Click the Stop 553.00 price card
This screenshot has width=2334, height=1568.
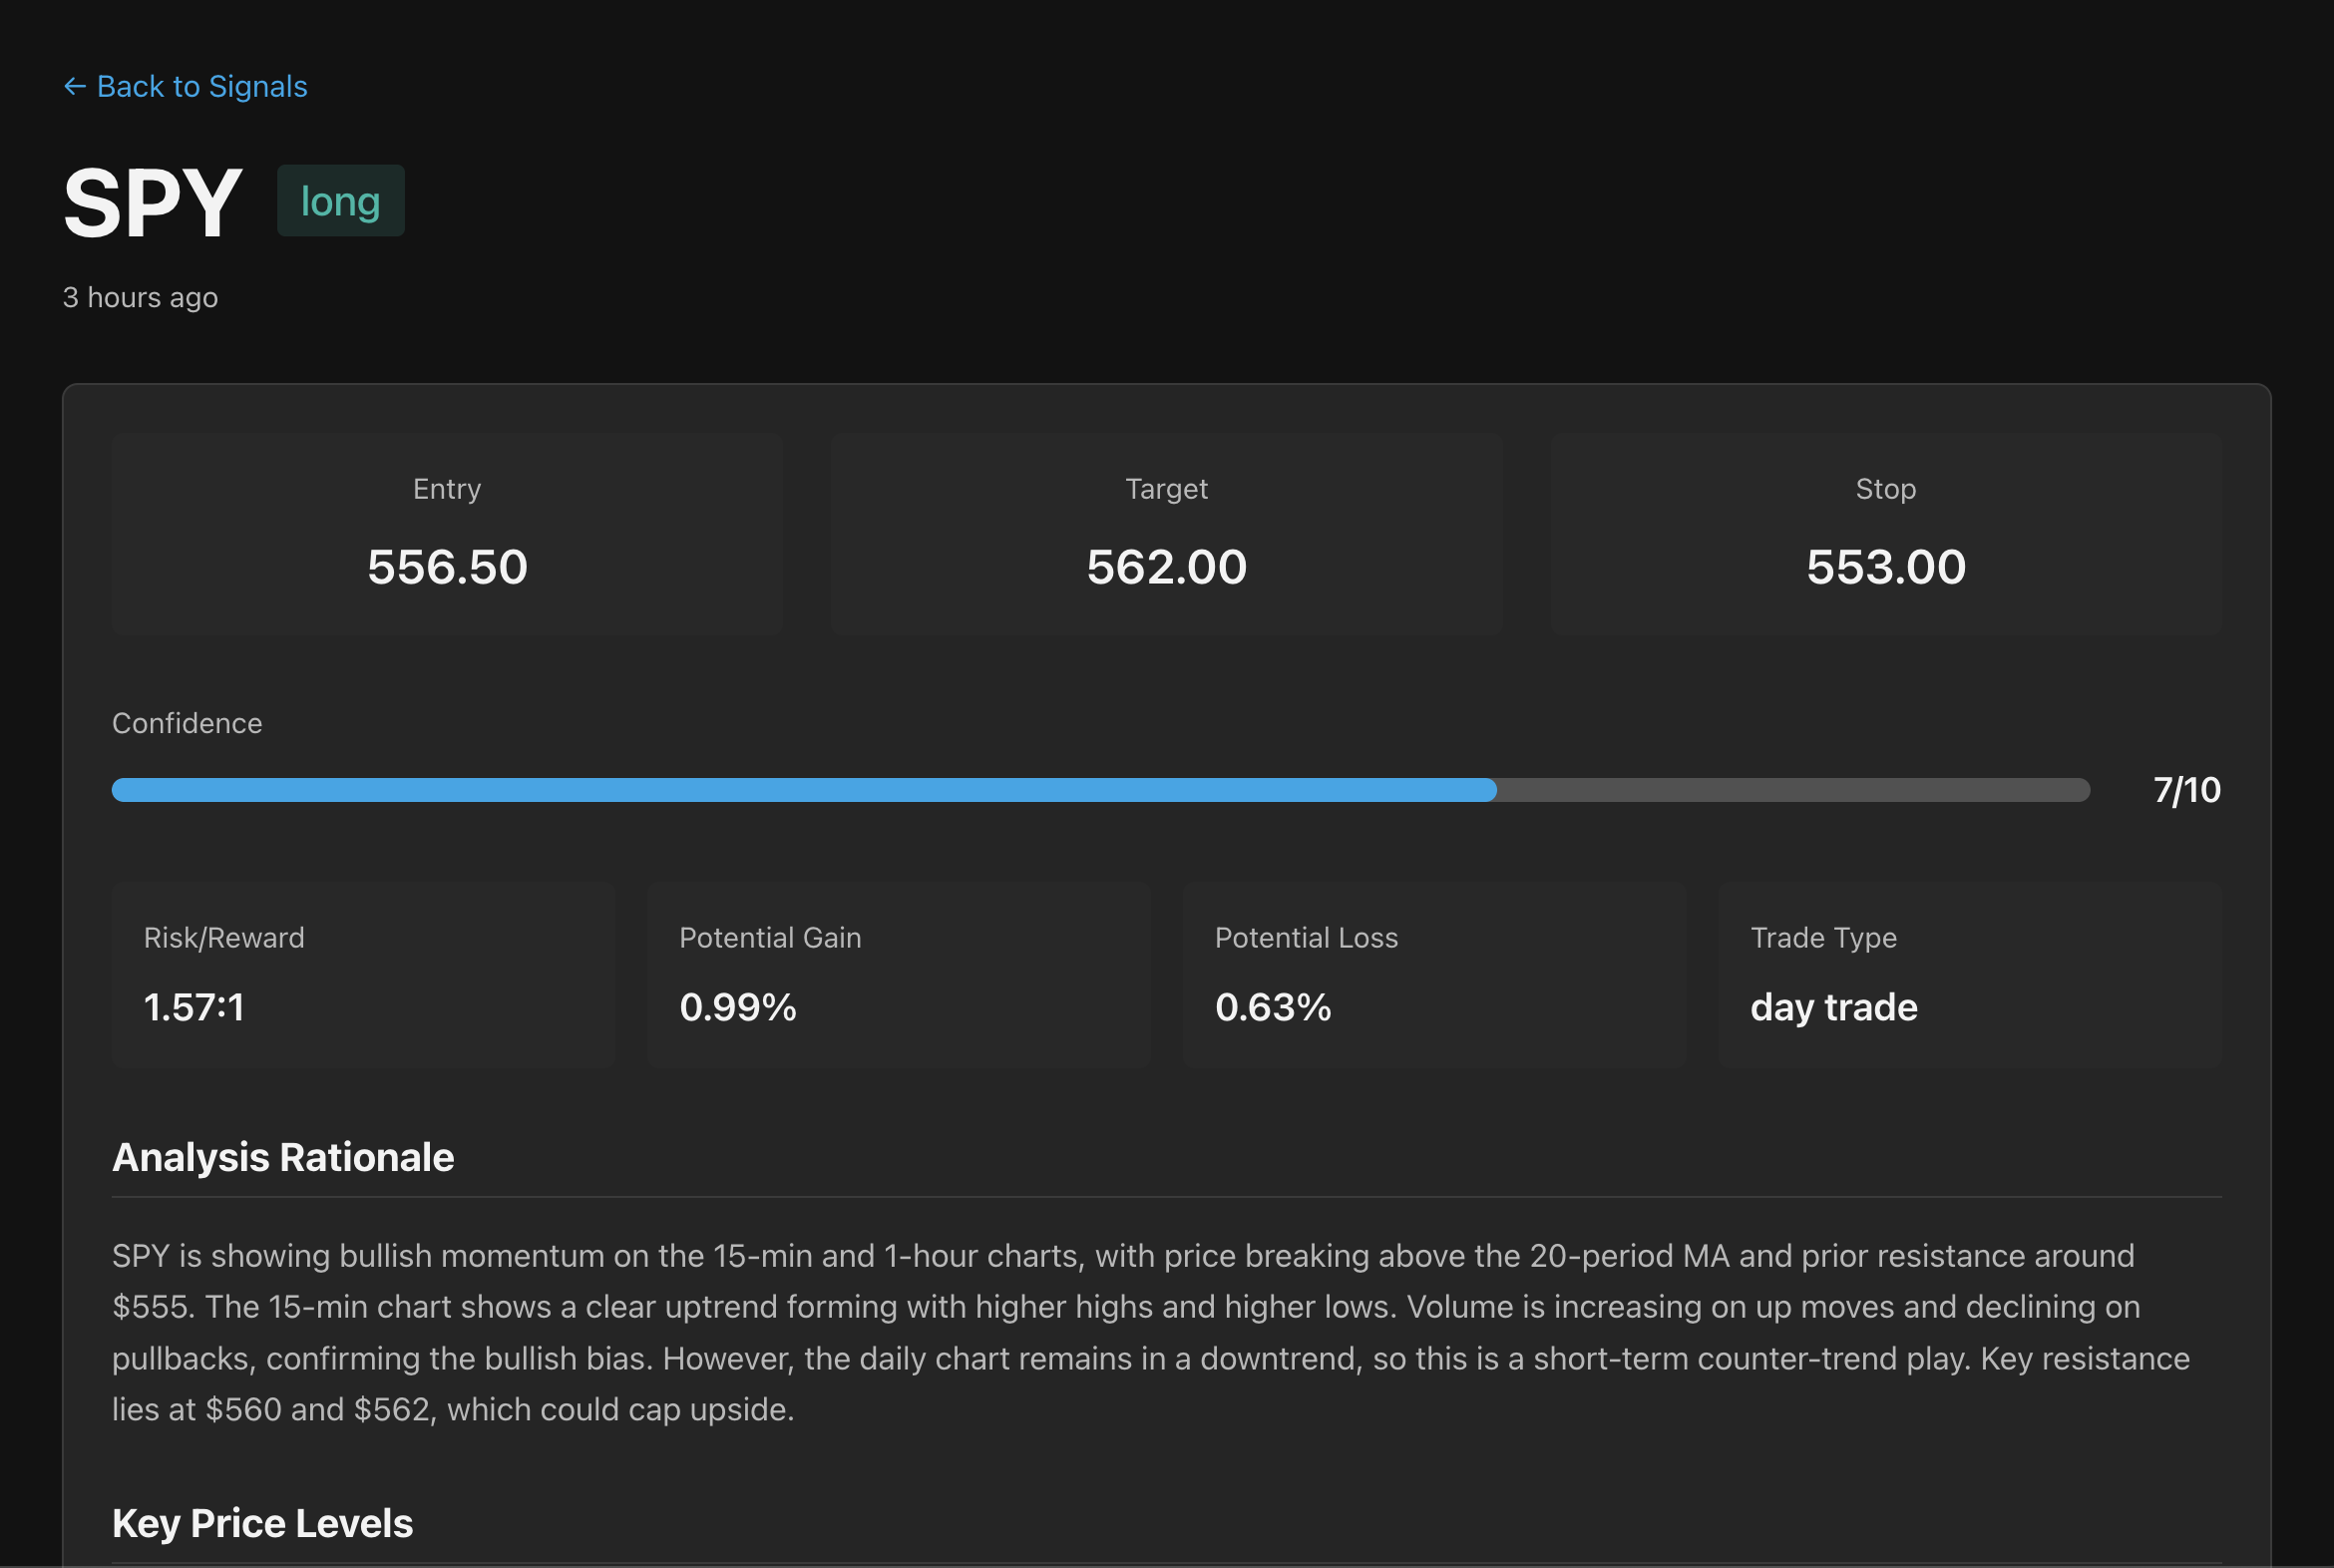pyautogui.click(x=1885, y=534)
